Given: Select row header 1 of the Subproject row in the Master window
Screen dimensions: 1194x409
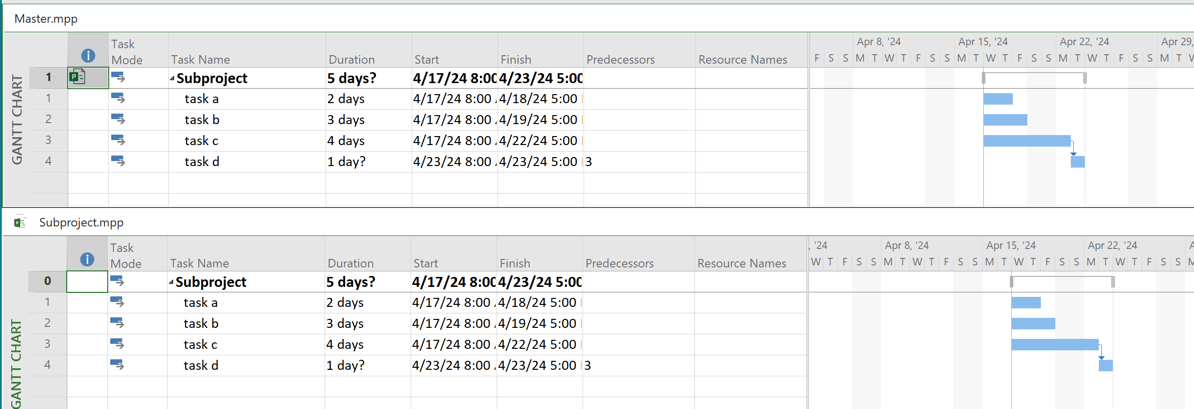Looking at the screenshot, I should click(x=48, y=78).
